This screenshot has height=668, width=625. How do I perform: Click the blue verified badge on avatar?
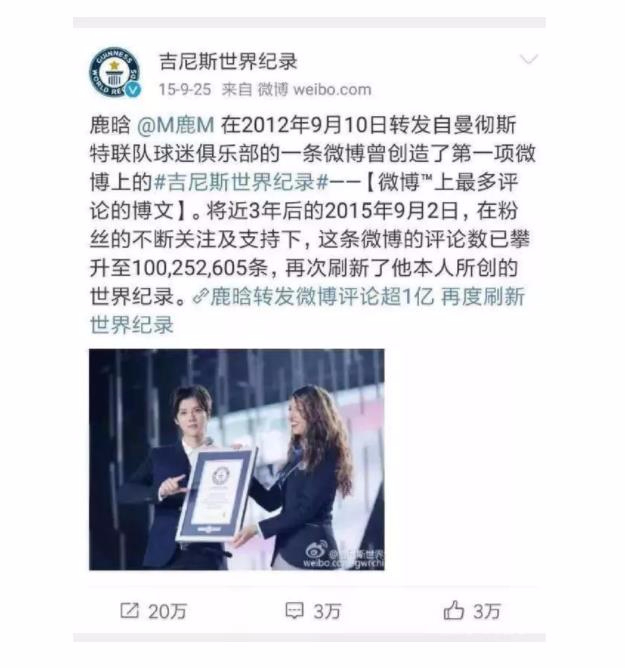(134, 90)
